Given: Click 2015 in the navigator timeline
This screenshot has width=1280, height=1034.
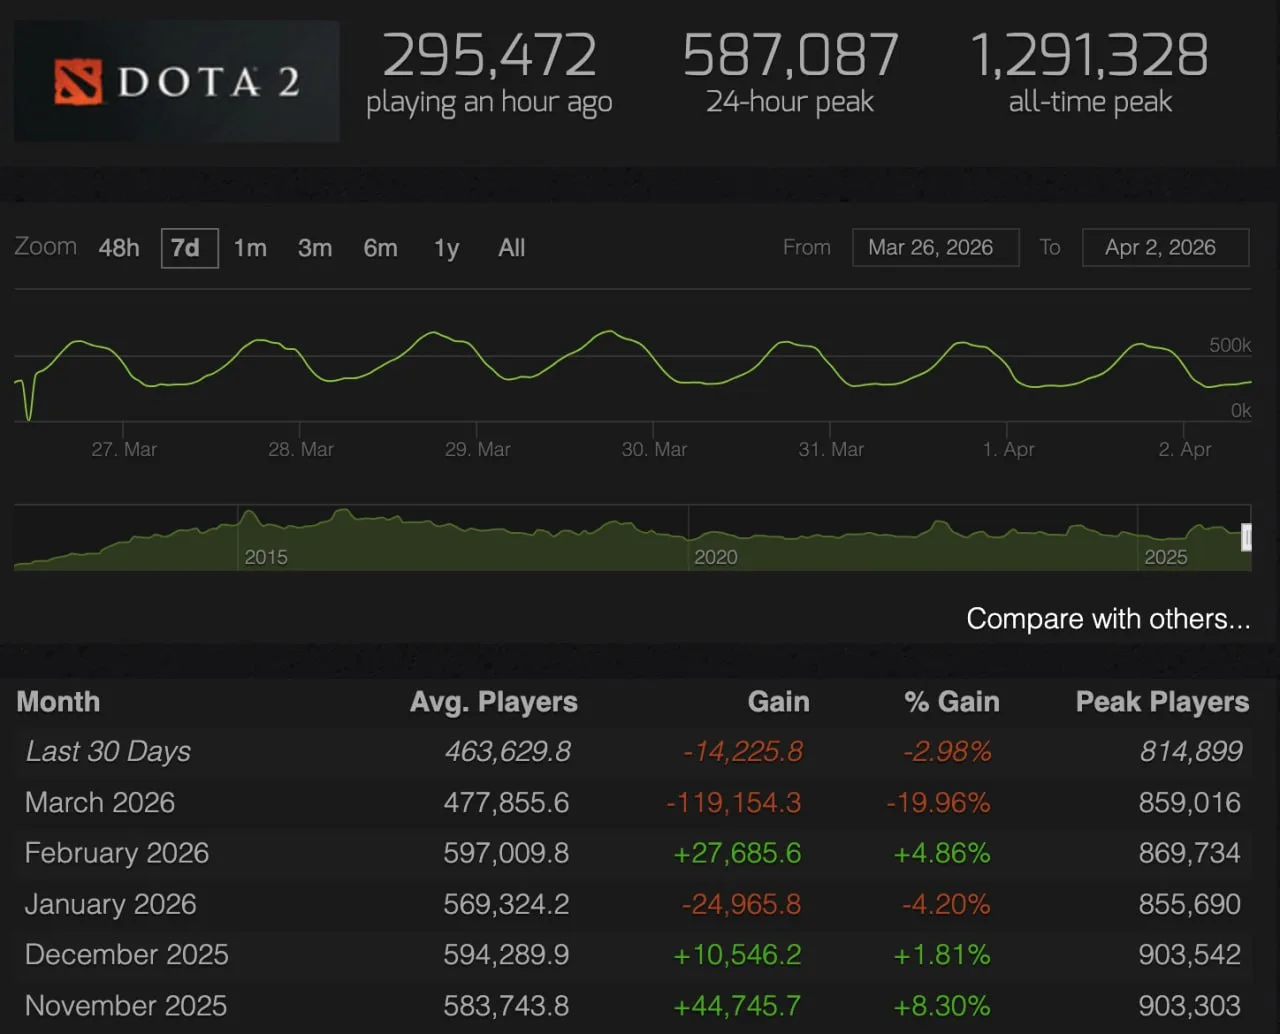Looking at the screenshot, I should click(266, 557).
